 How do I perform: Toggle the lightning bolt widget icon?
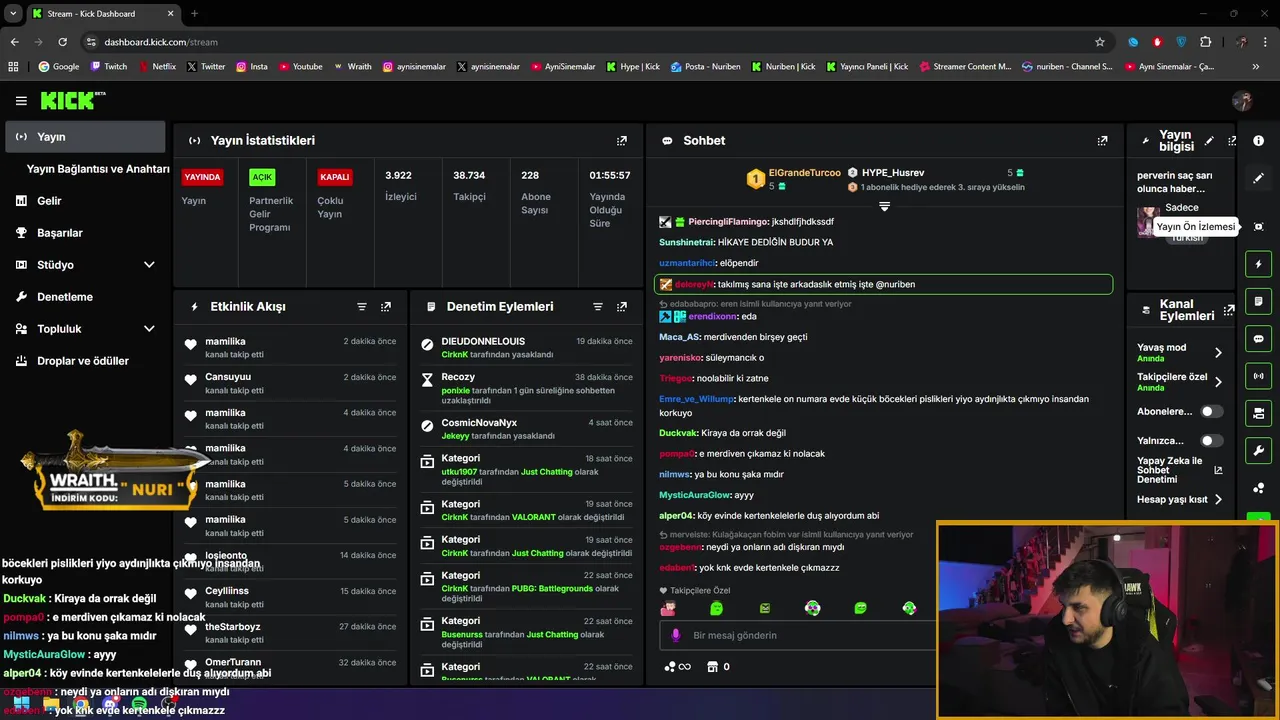point(1258,264)
